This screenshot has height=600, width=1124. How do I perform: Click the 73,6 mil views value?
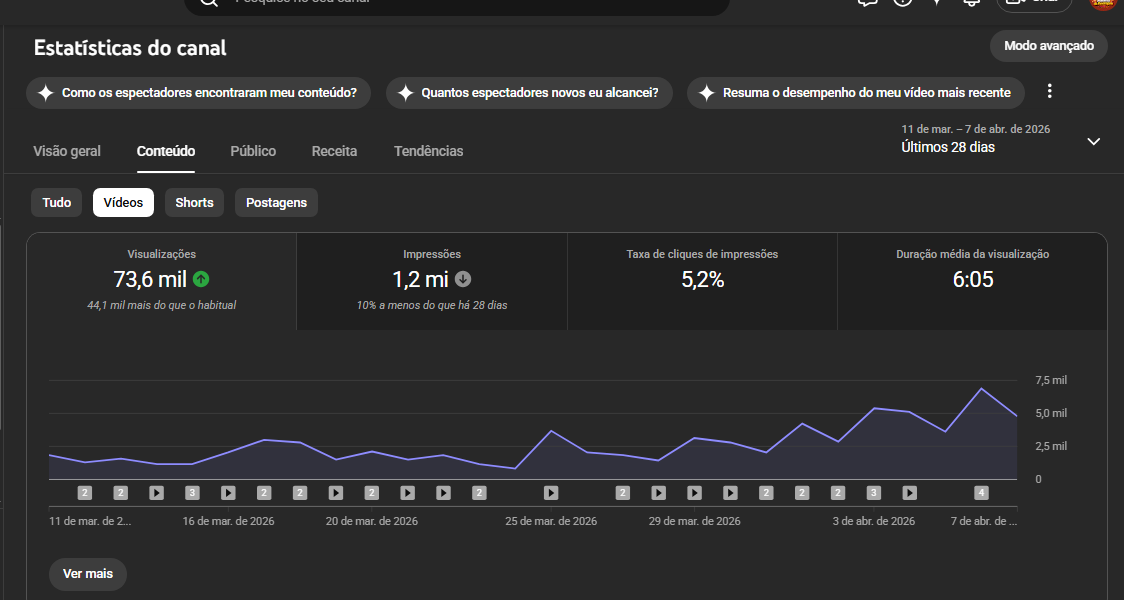(150, 279)
